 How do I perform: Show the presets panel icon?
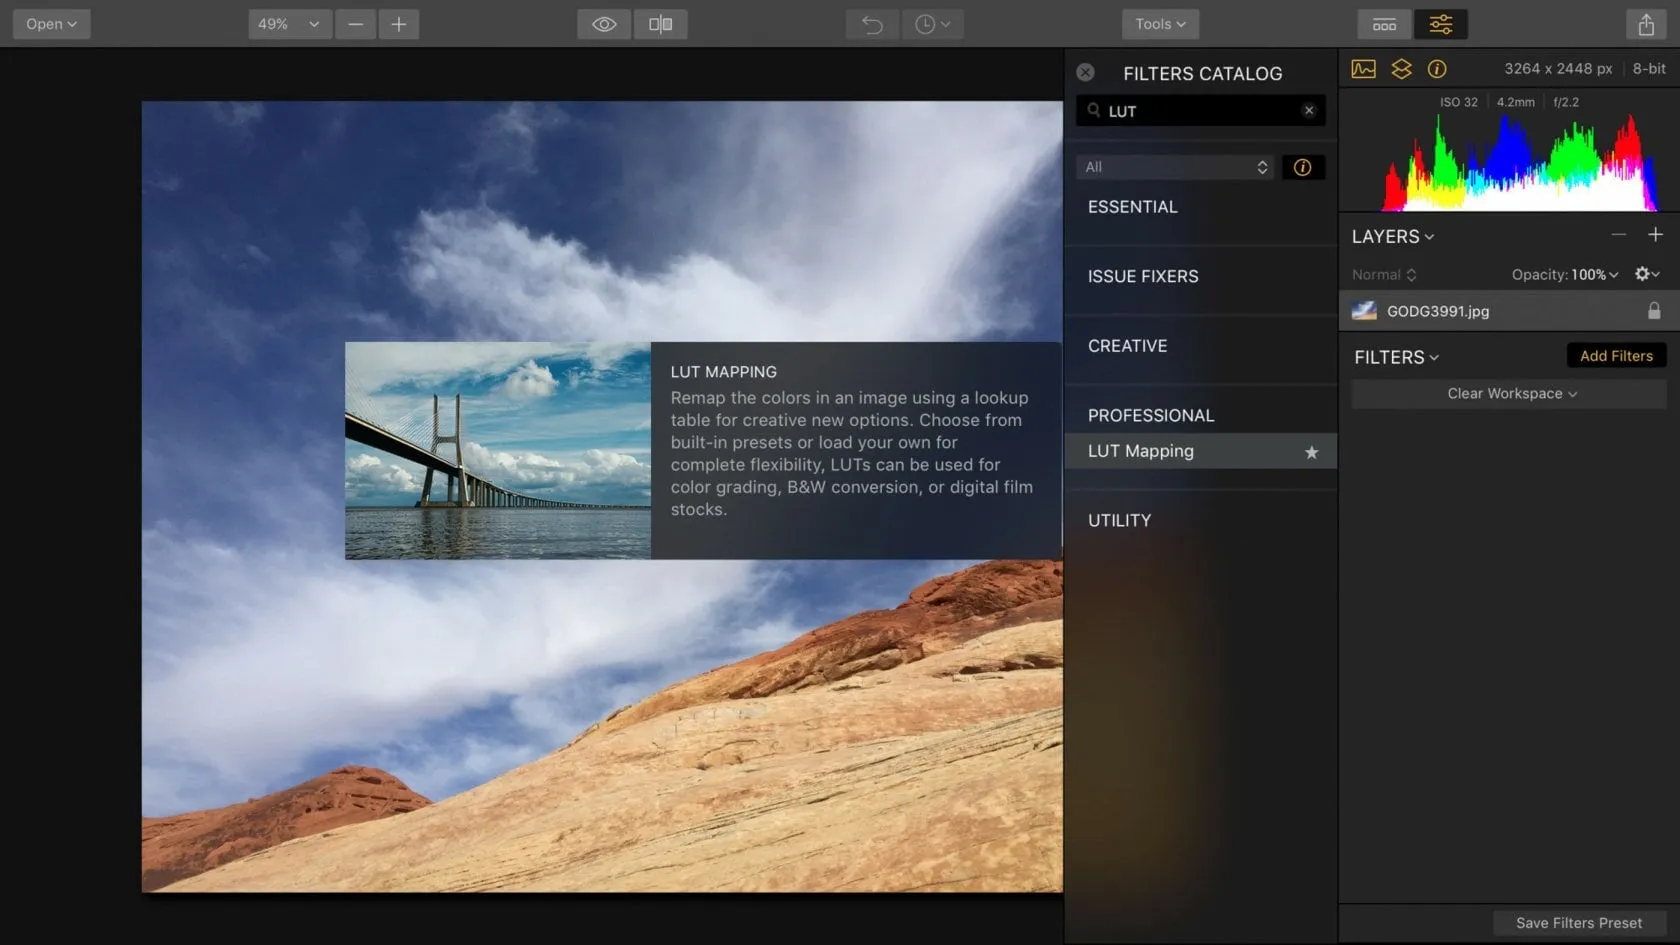[x=1384, y=24]
